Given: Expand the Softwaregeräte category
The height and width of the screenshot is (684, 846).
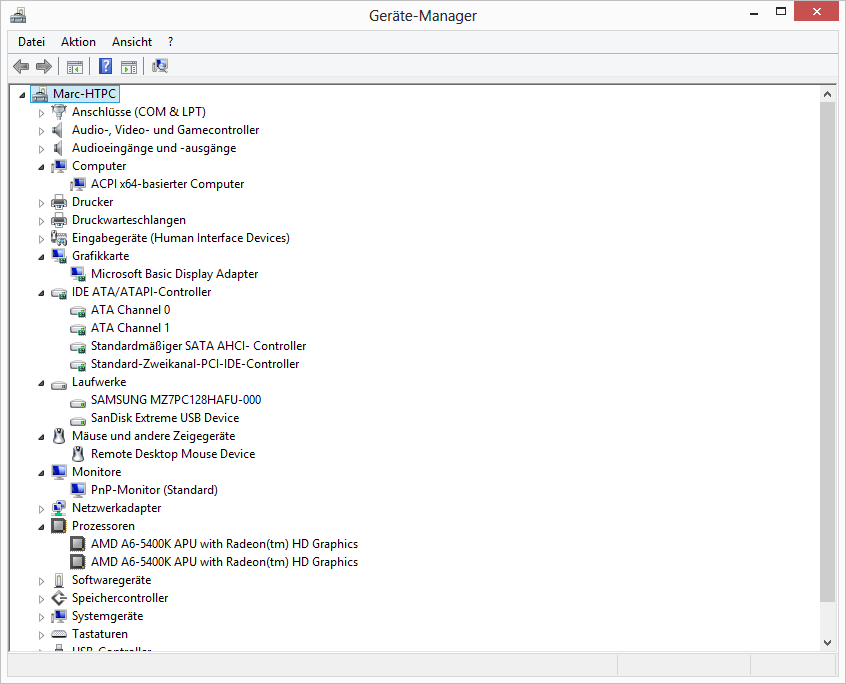Looking at the screenshot, I should pyautogui.click(x=42, y=581).
